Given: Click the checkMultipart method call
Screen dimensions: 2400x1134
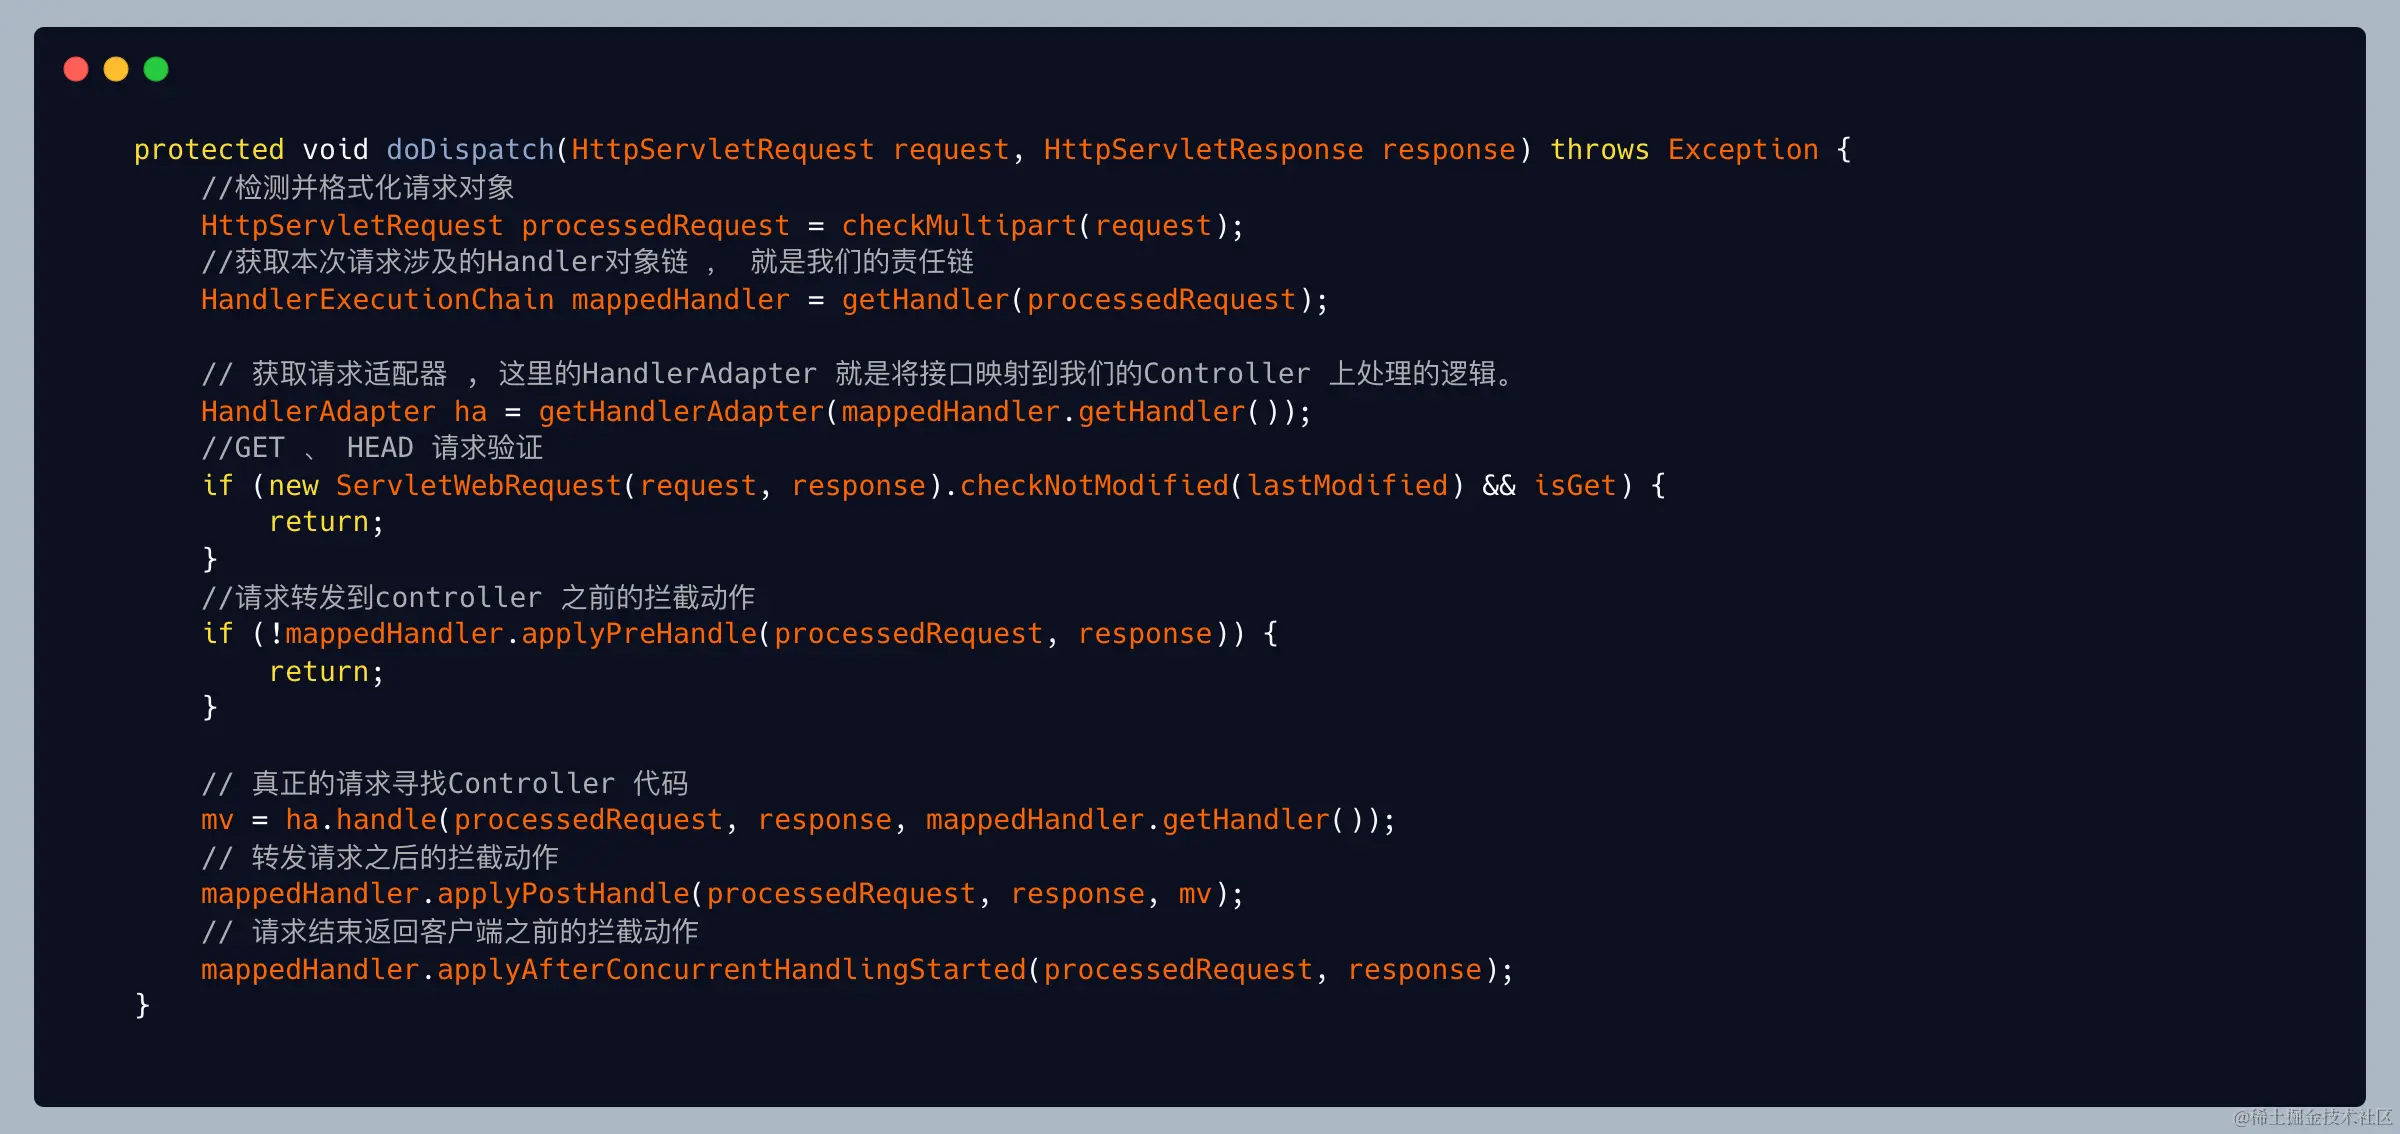Looking at the screenshot, I should (958, 226).
